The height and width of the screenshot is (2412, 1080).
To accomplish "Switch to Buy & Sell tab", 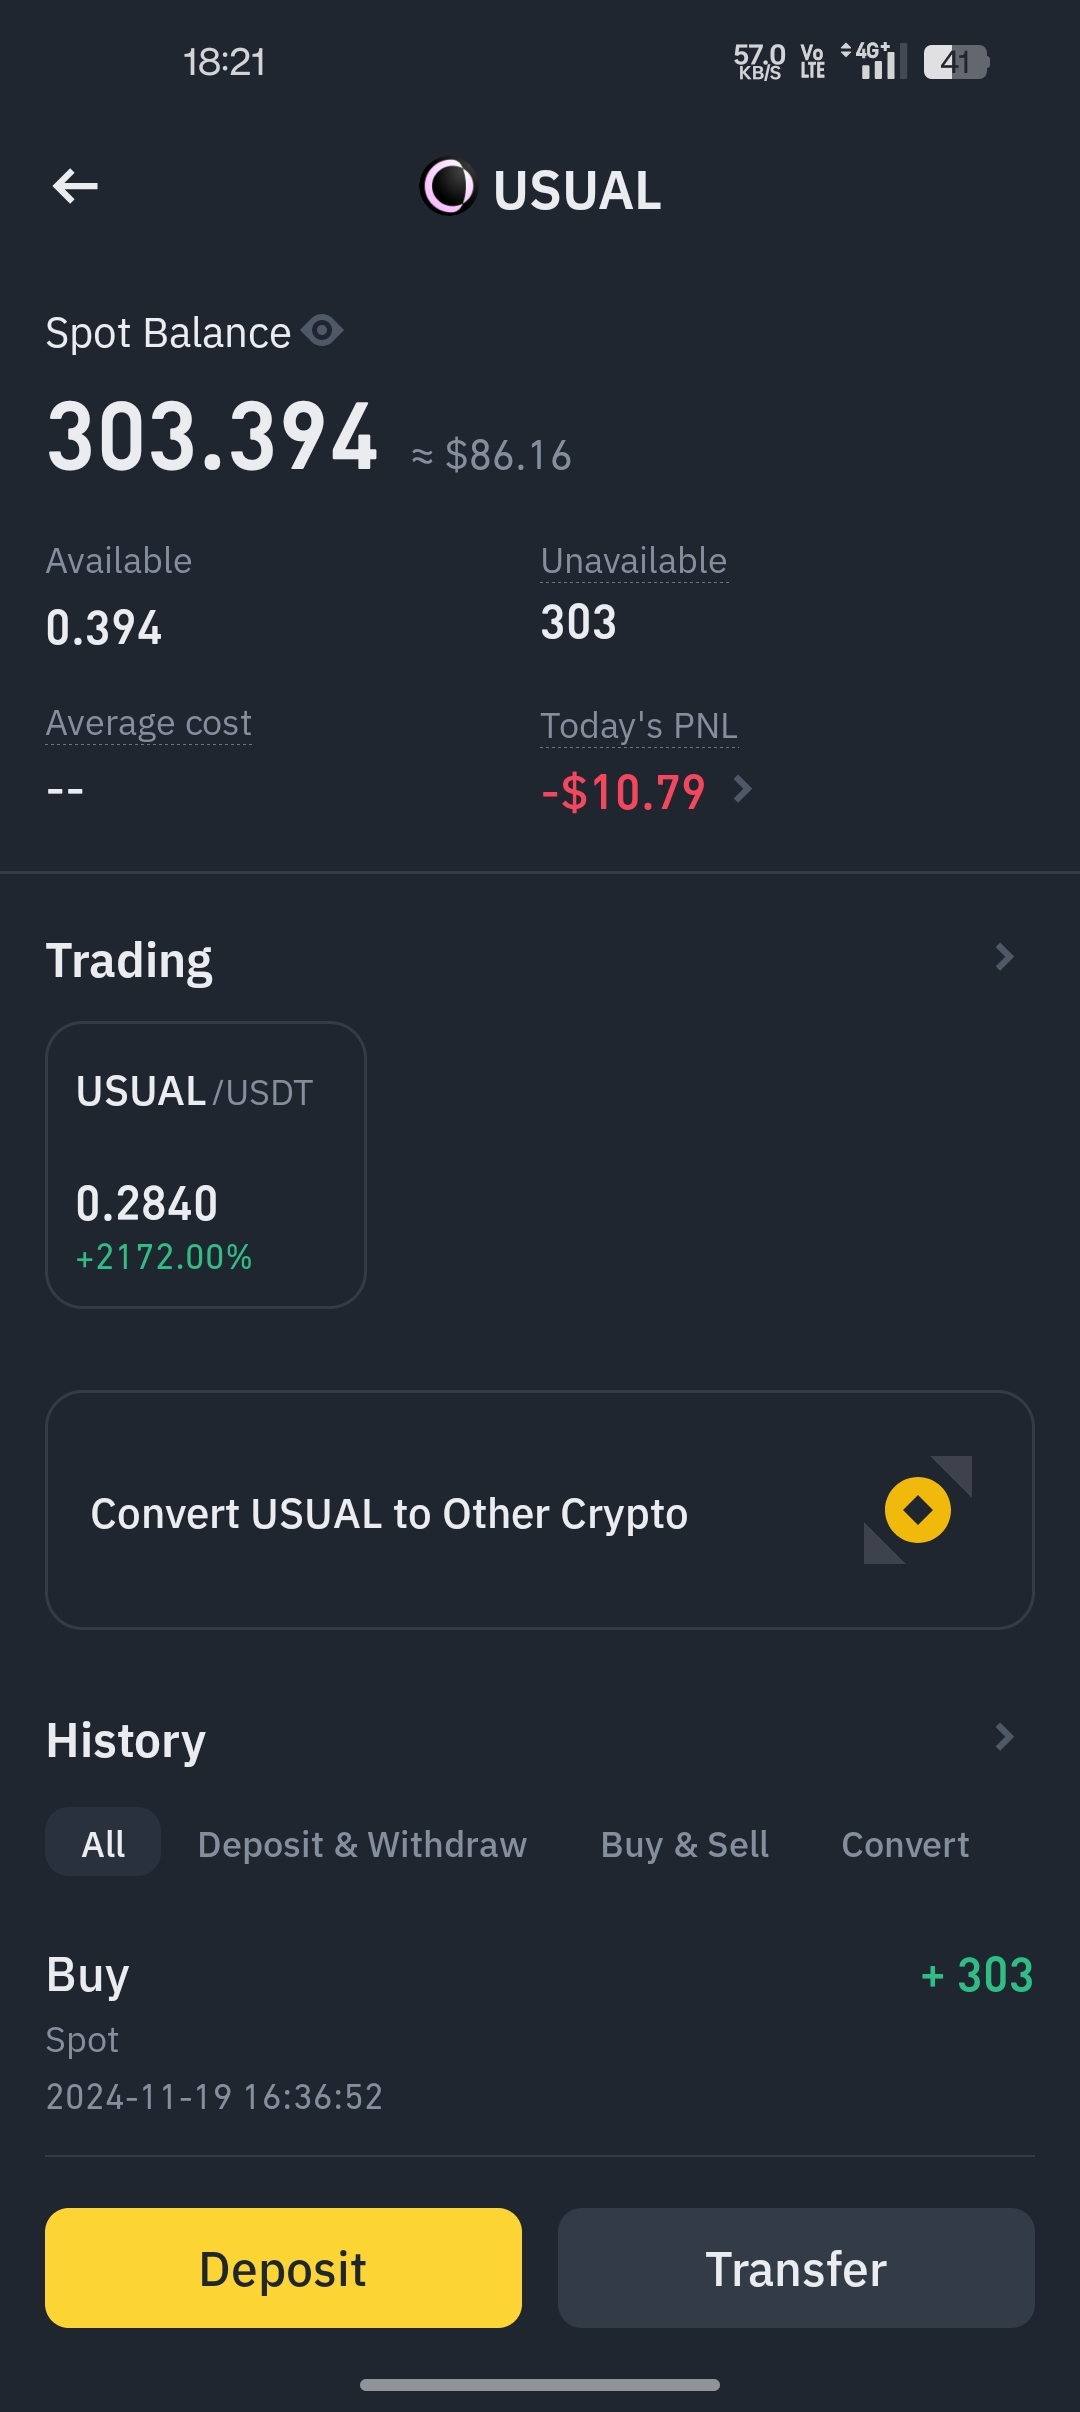I will pyautogui.click(x=685, y=1844).
